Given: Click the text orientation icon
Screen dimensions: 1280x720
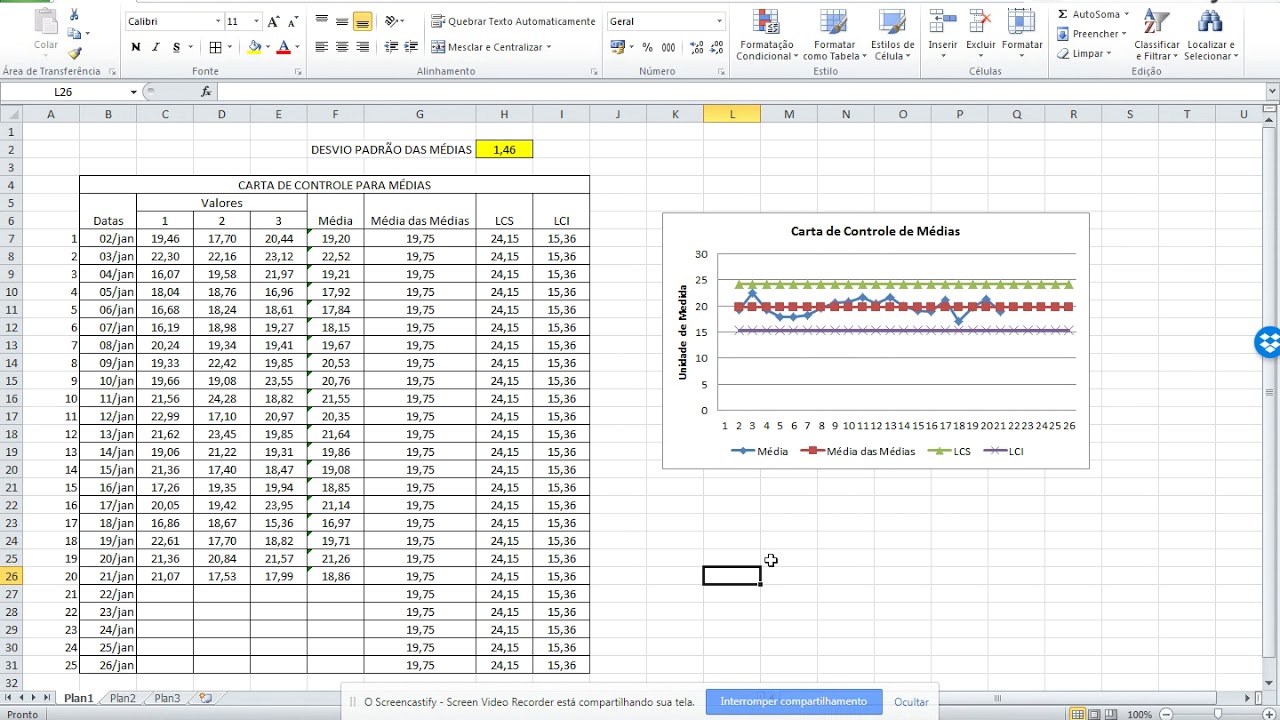Looking at the screenshot, I should (392, 21).
